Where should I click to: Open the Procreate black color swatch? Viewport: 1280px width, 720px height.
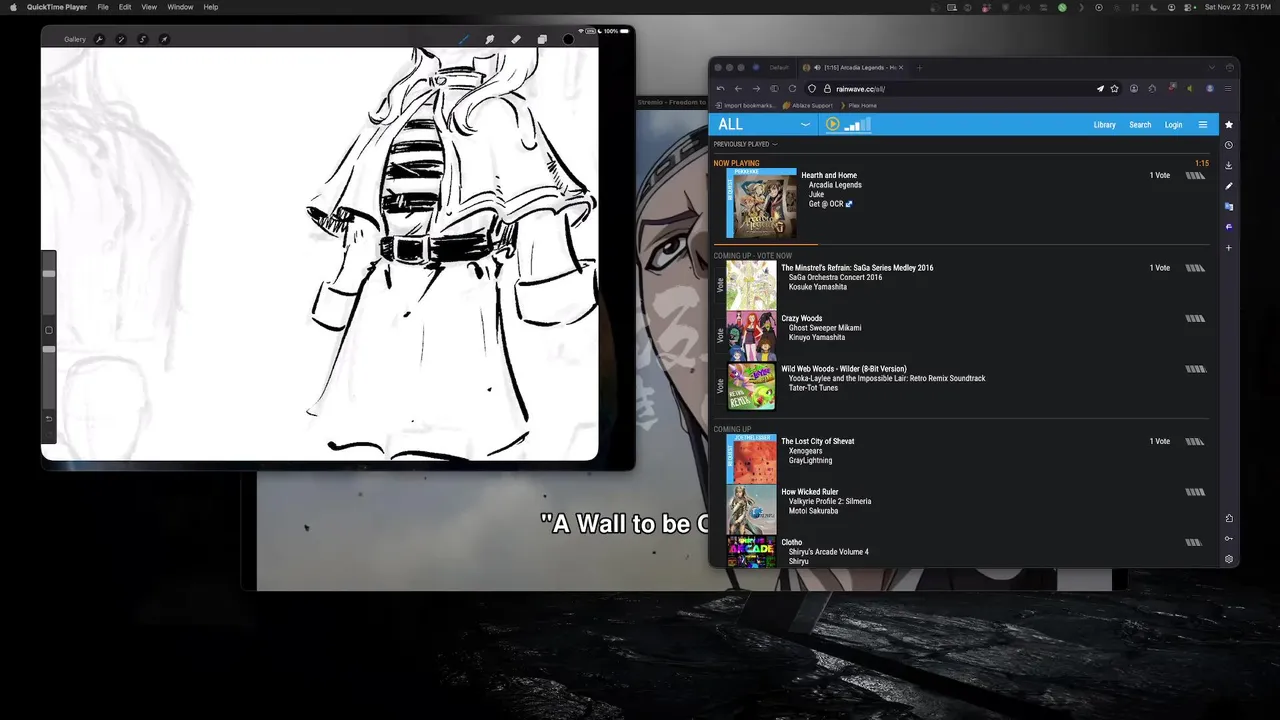tap(568, 39)
